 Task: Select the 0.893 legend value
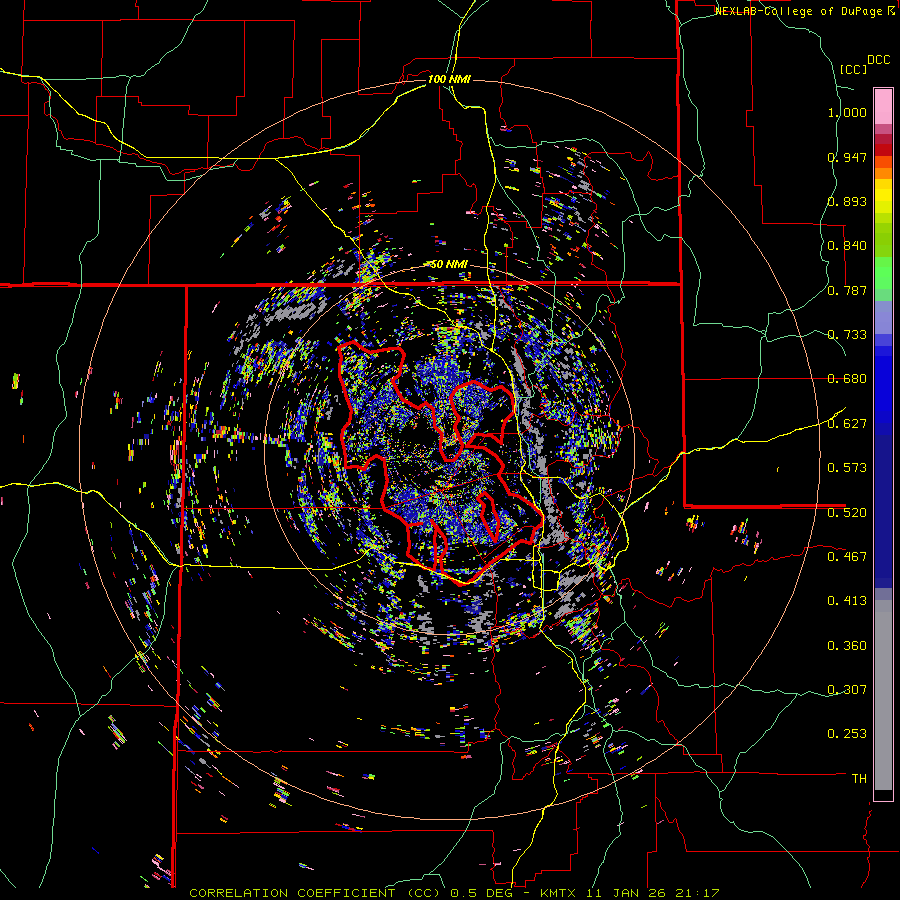[847, 201]
